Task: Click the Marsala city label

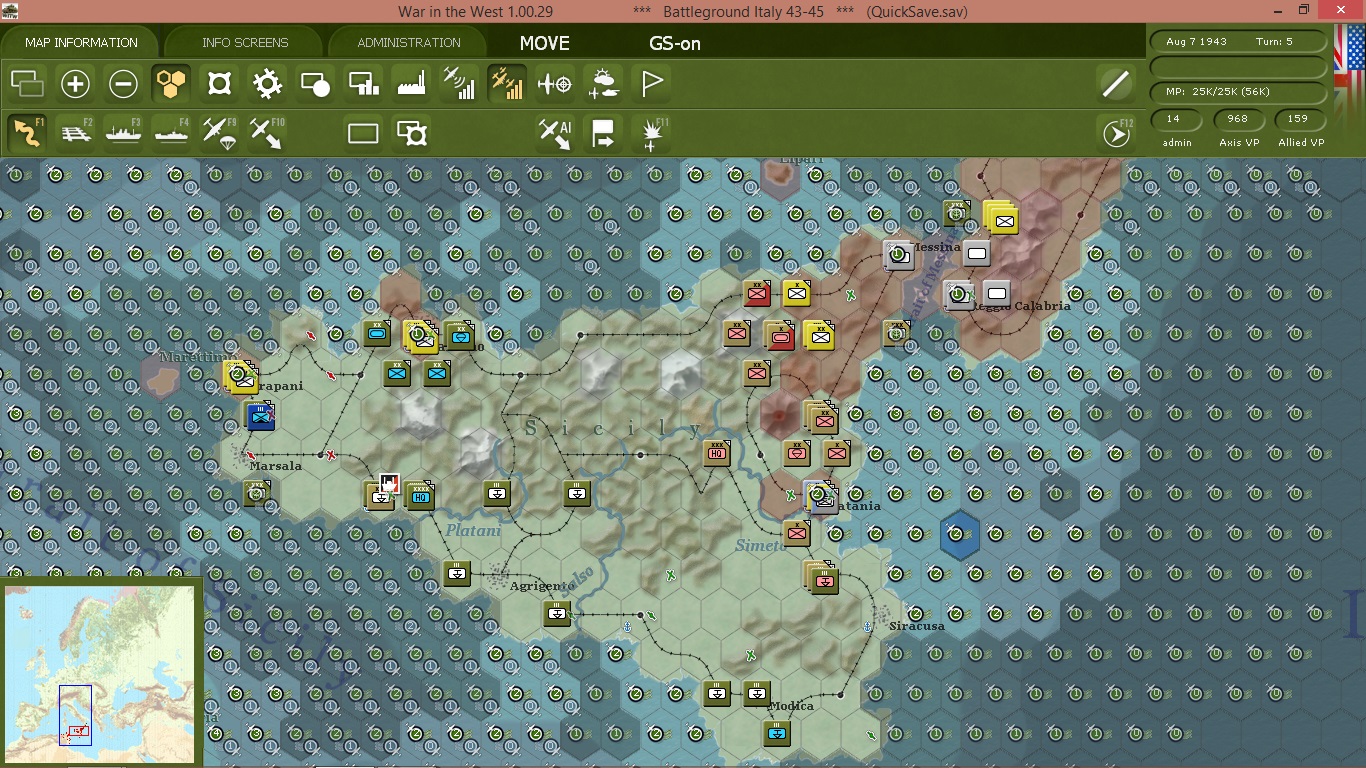Action: click(276, 466)
